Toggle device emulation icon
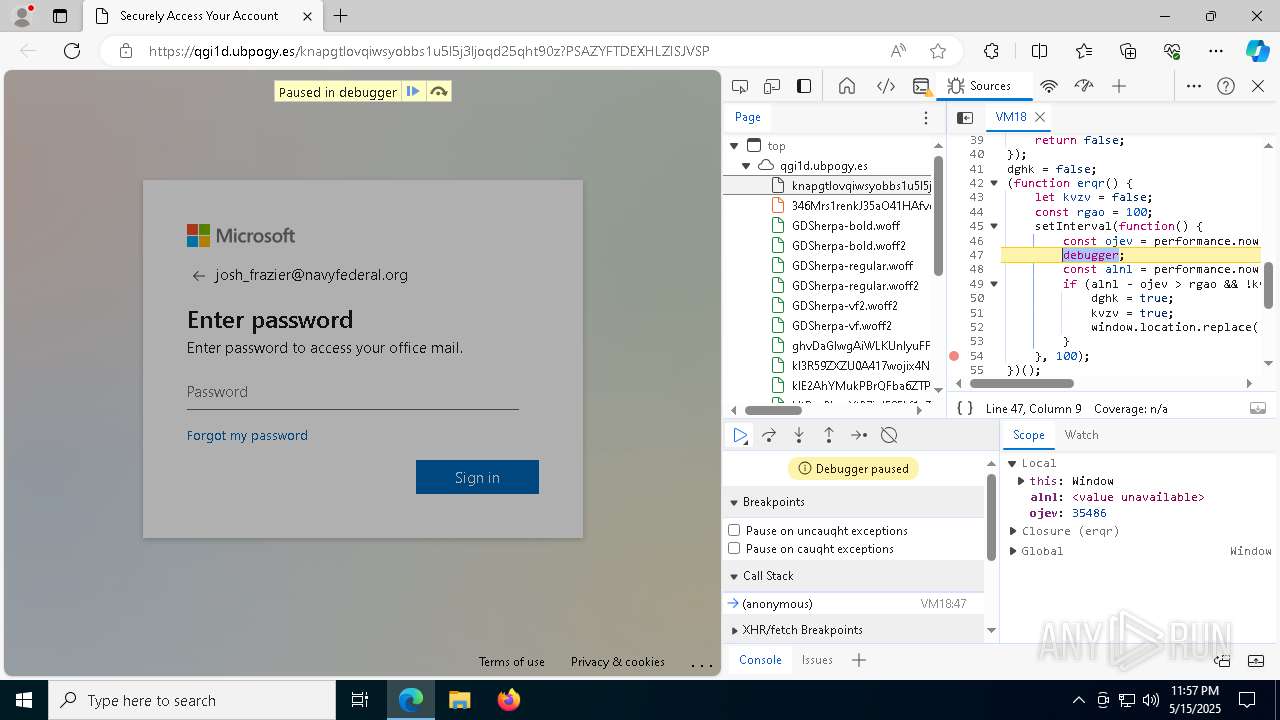 pos(772,86)
